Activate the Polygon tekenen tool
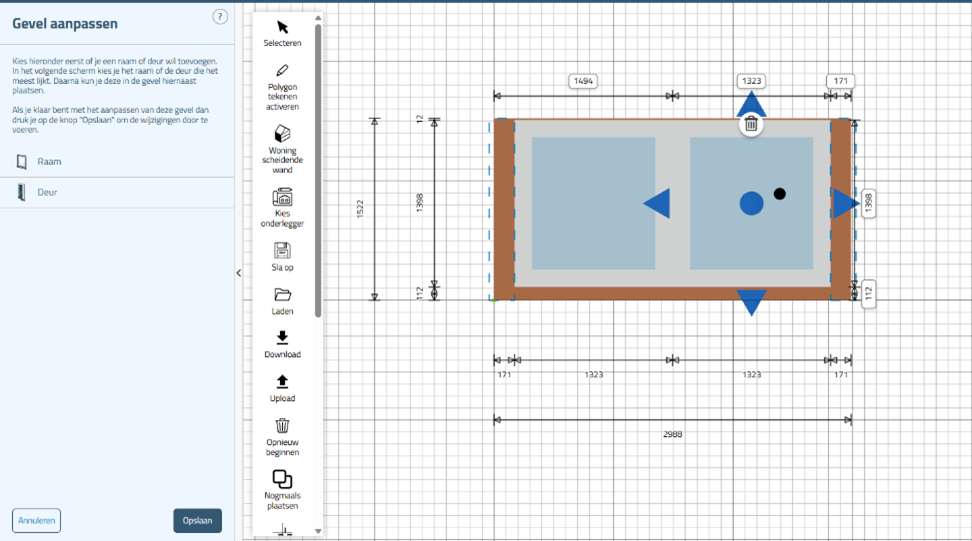 click(282, 72)
